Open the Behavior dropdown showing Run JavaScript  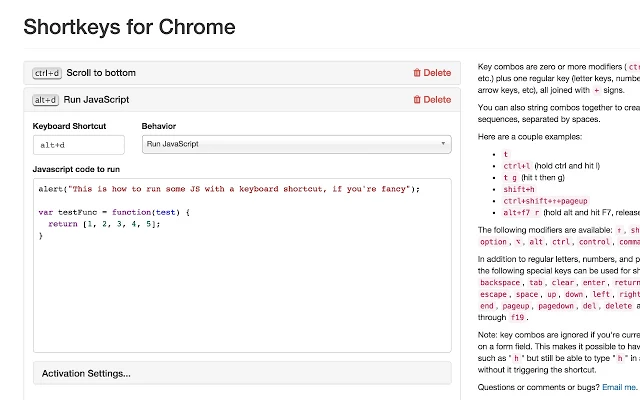296,144
